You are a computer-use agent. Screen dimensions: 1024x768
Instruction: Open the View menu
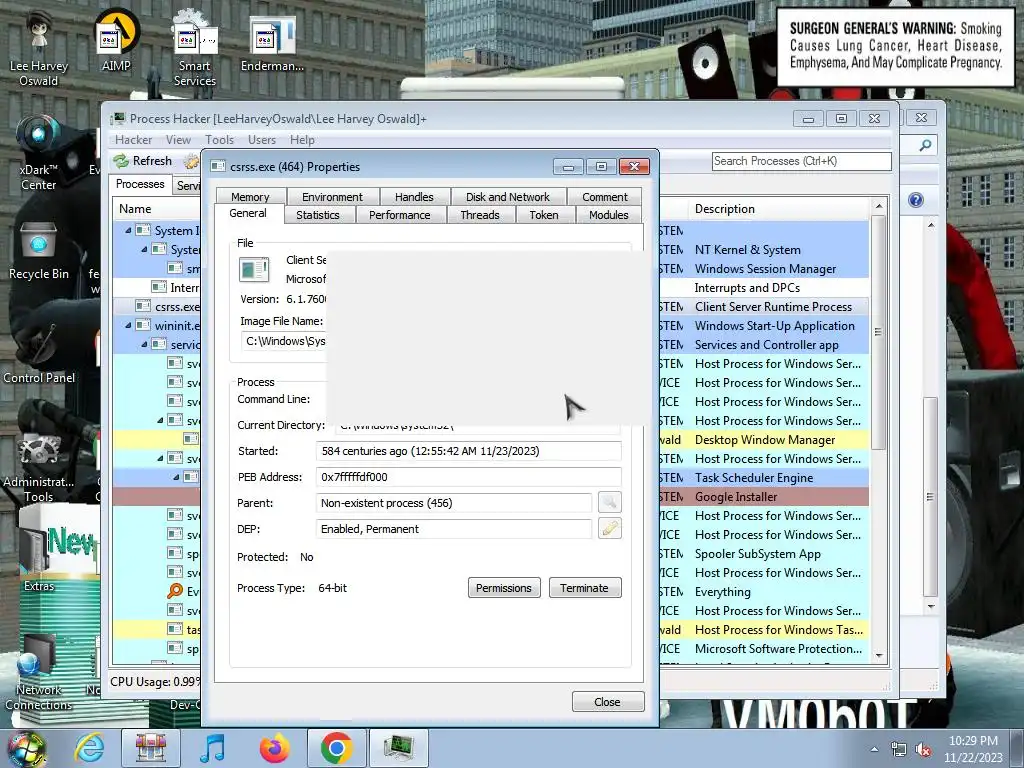coord(178,140)
